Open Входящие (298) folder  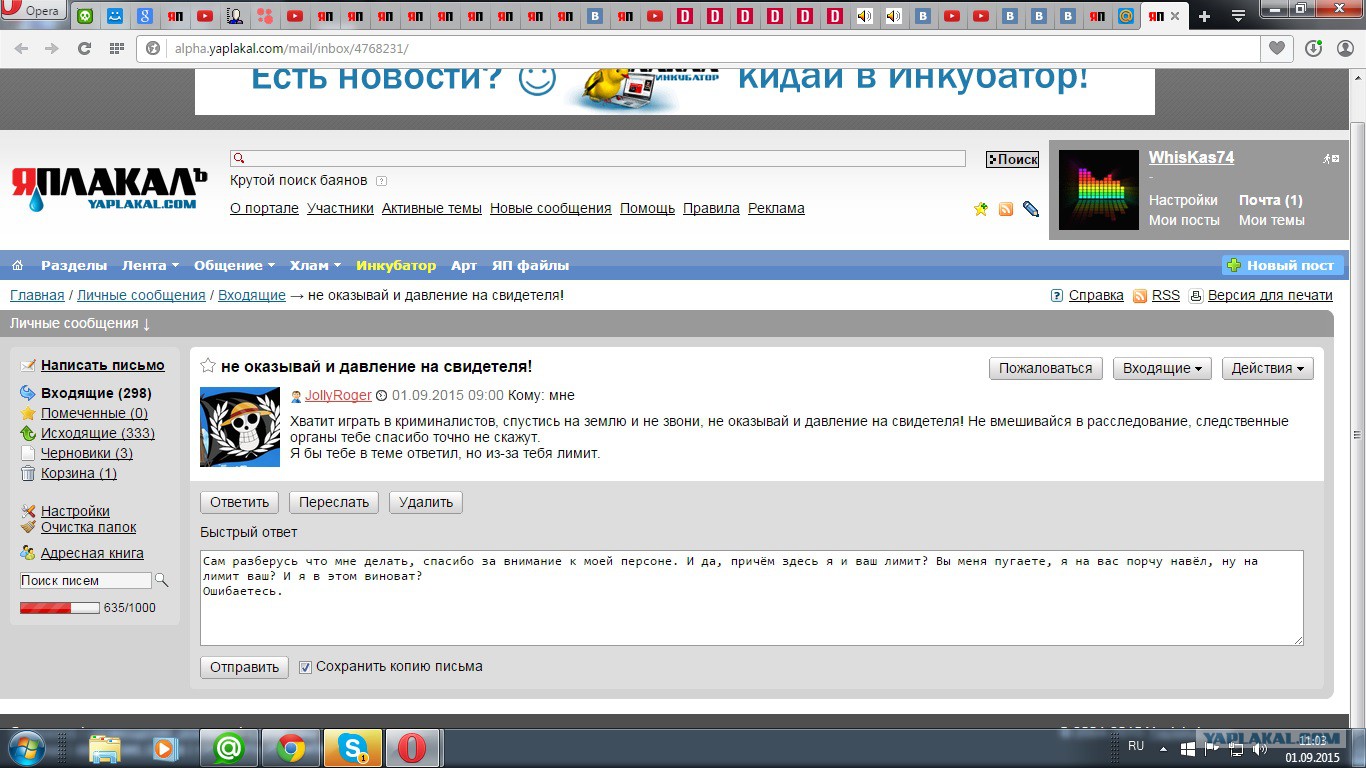96,393
